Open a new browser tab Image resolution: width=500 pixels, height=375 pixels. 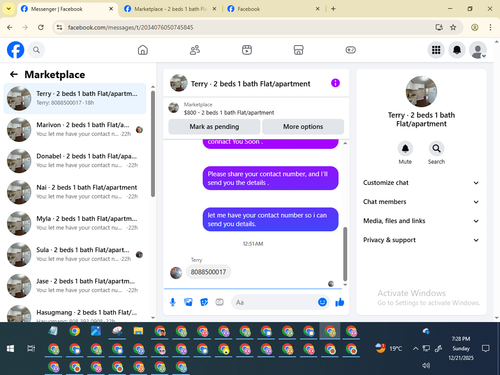click(x=333, y=9)
